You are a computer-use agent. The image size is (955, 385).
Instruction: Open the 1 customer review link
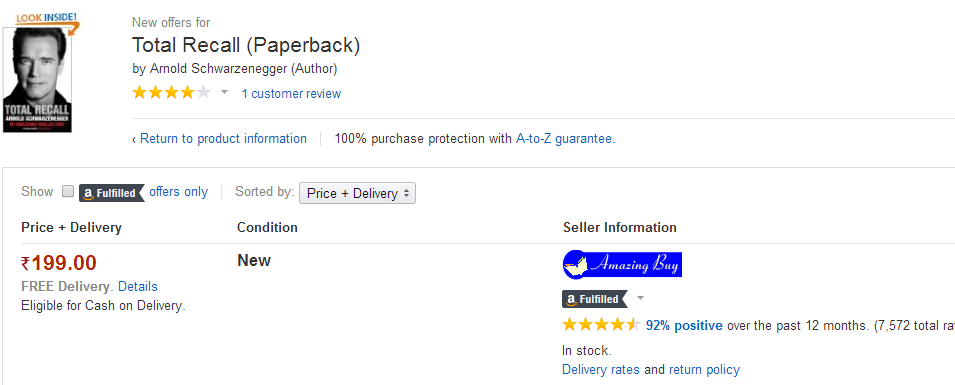pos(291,94)
